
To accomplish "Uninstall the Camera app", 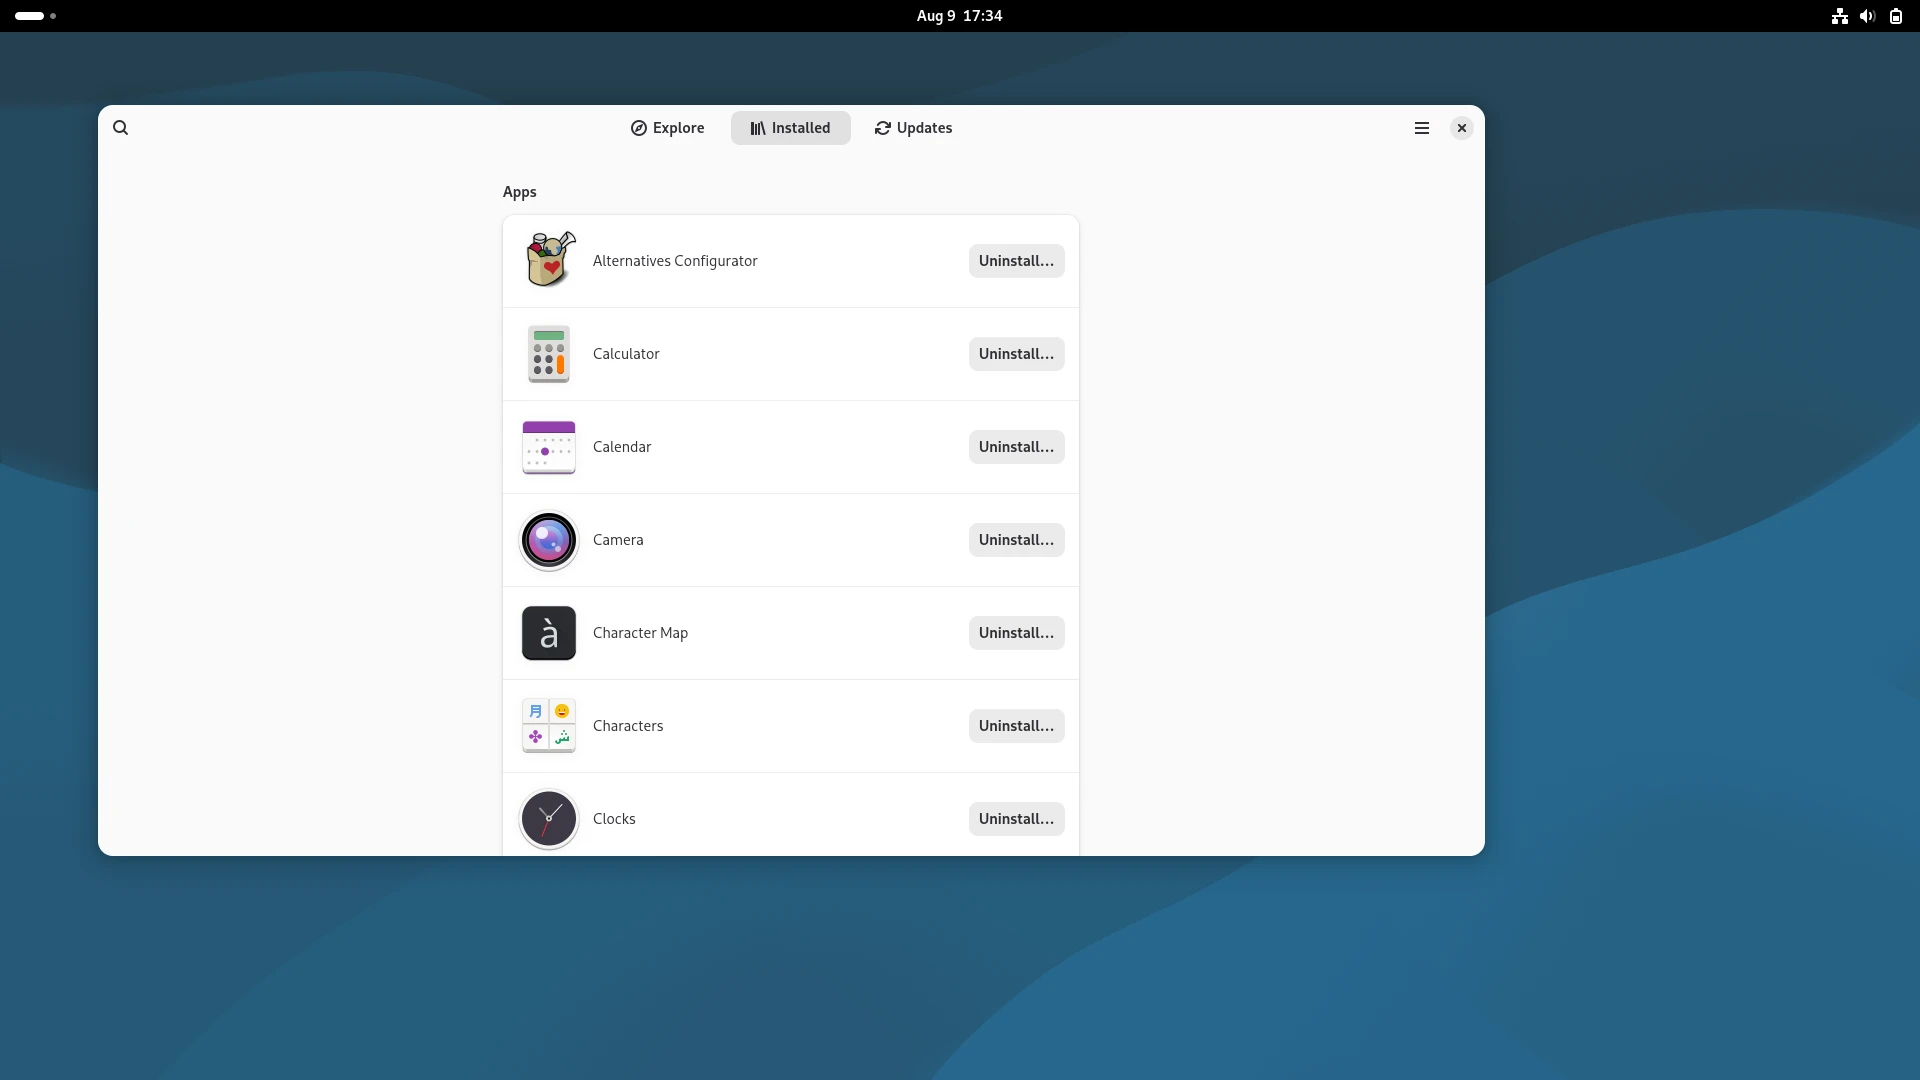I will 1016,540.
